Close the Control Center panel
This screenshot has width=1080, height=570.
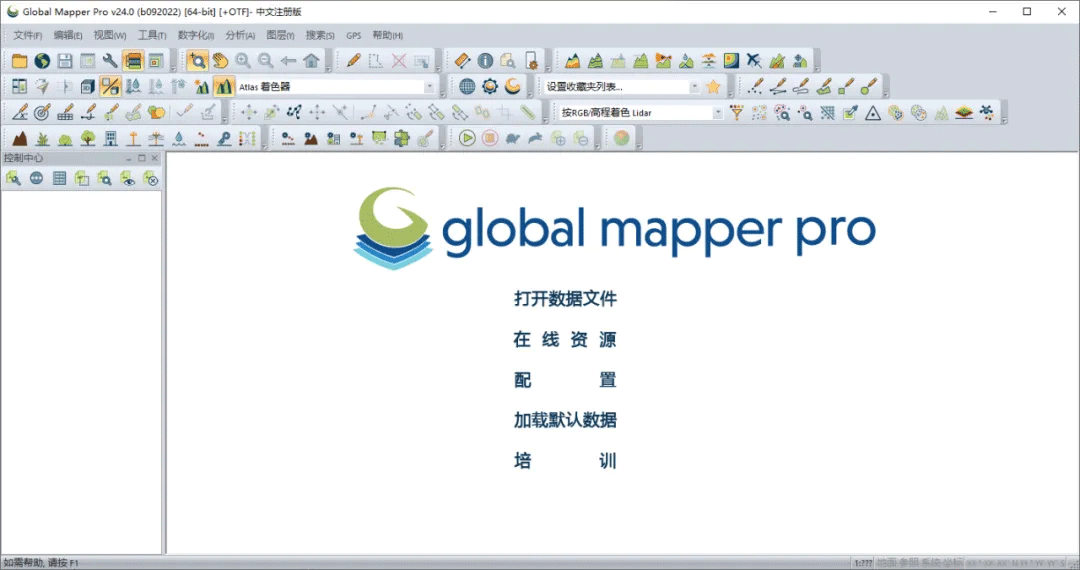pyautogui.click(x=155, y=158)
